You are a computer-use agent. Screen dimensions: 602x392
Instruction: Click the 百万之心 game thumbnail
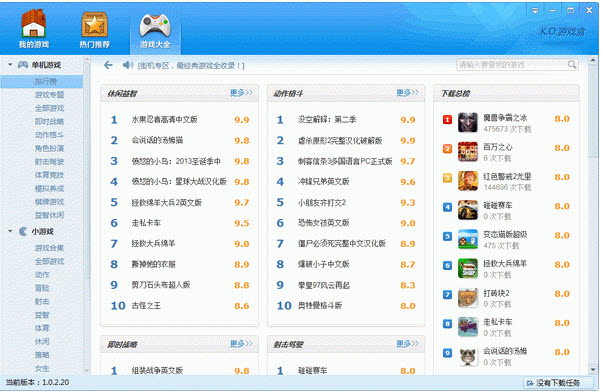point(468,152)
